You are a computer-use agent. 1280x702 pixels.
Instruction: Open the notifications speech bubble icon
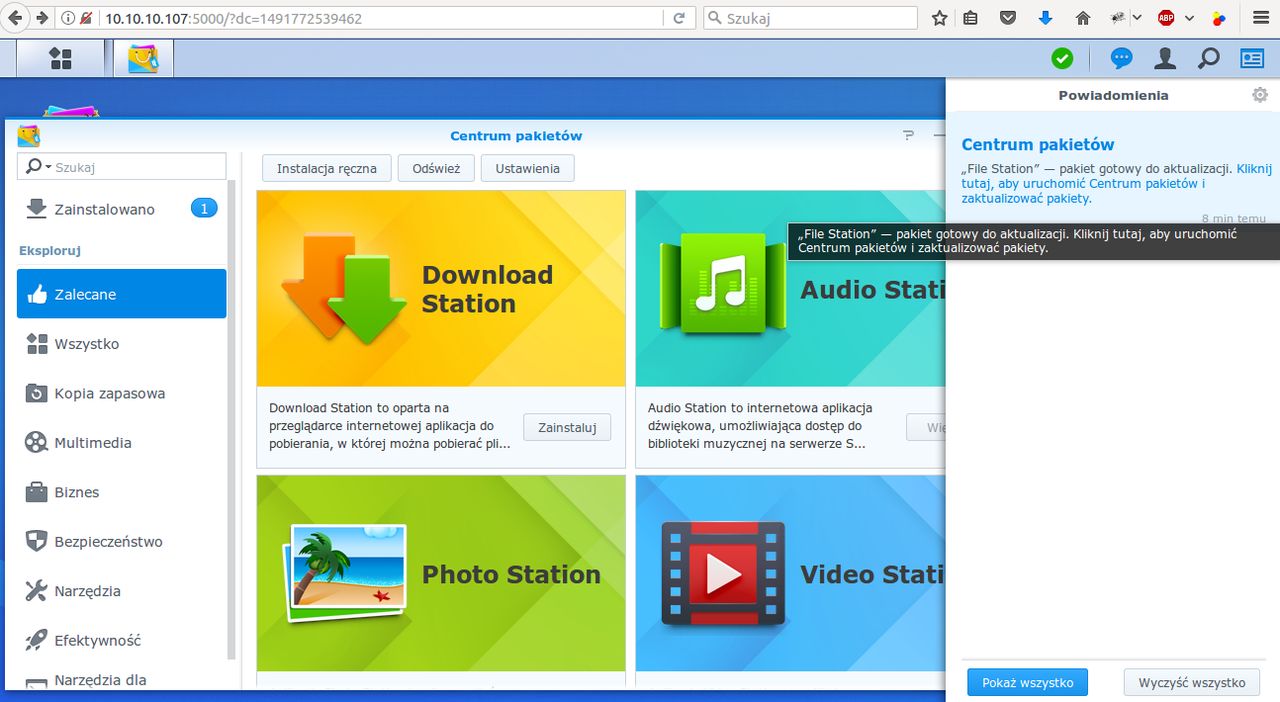[x=1122, y=59]
